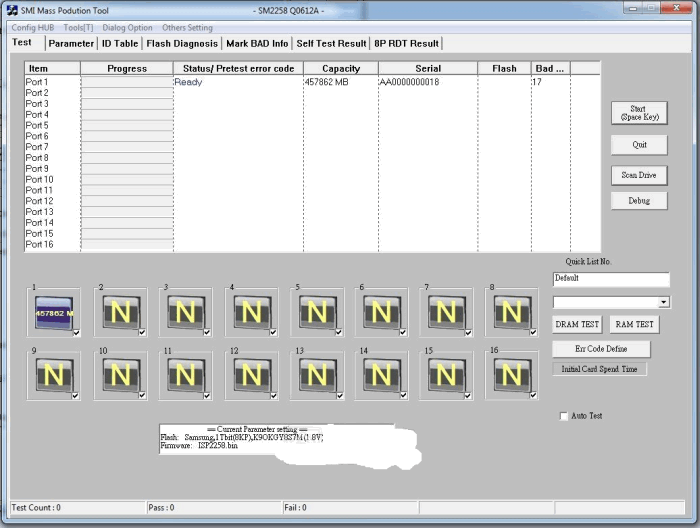Open the Mark BAD Info tab

(257, 44)
